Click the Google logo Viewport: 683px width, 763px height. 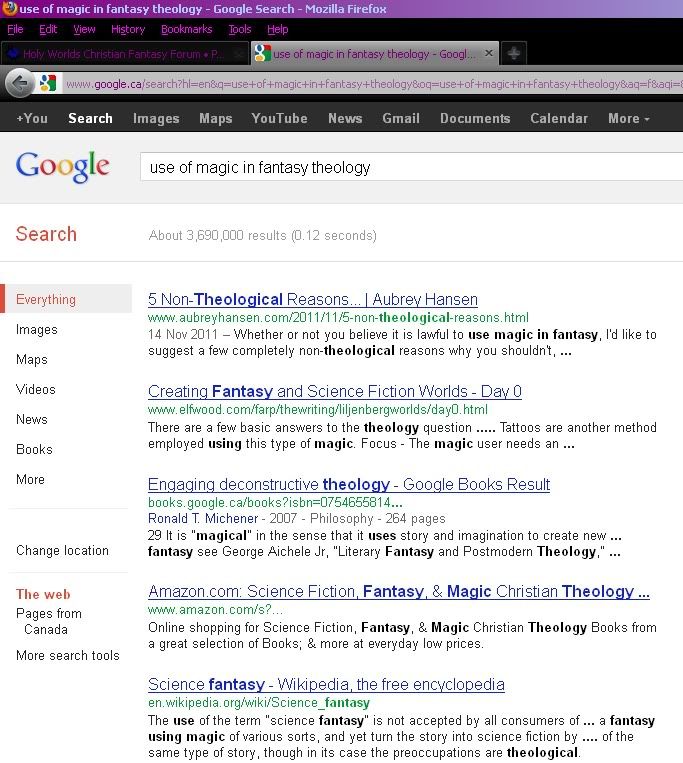coord(62,166)
